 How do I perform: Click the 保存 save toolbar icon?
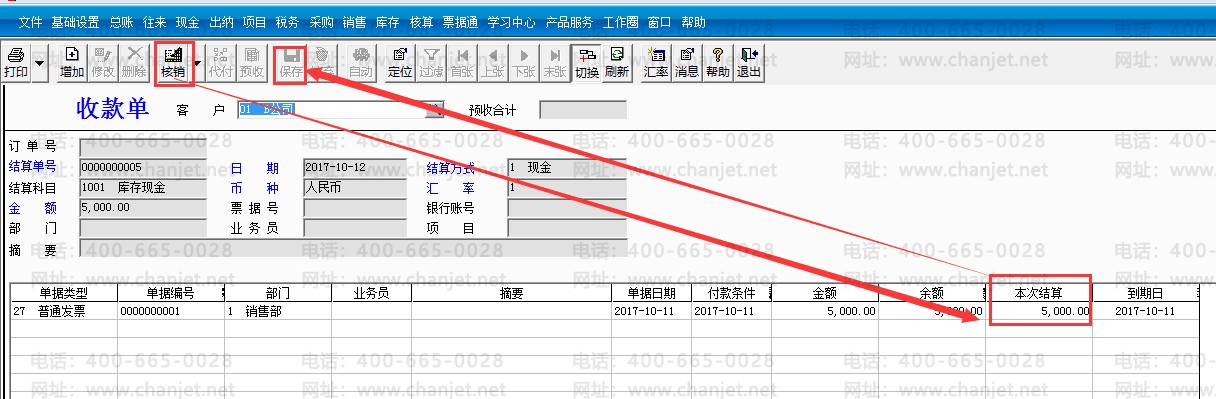291,62
